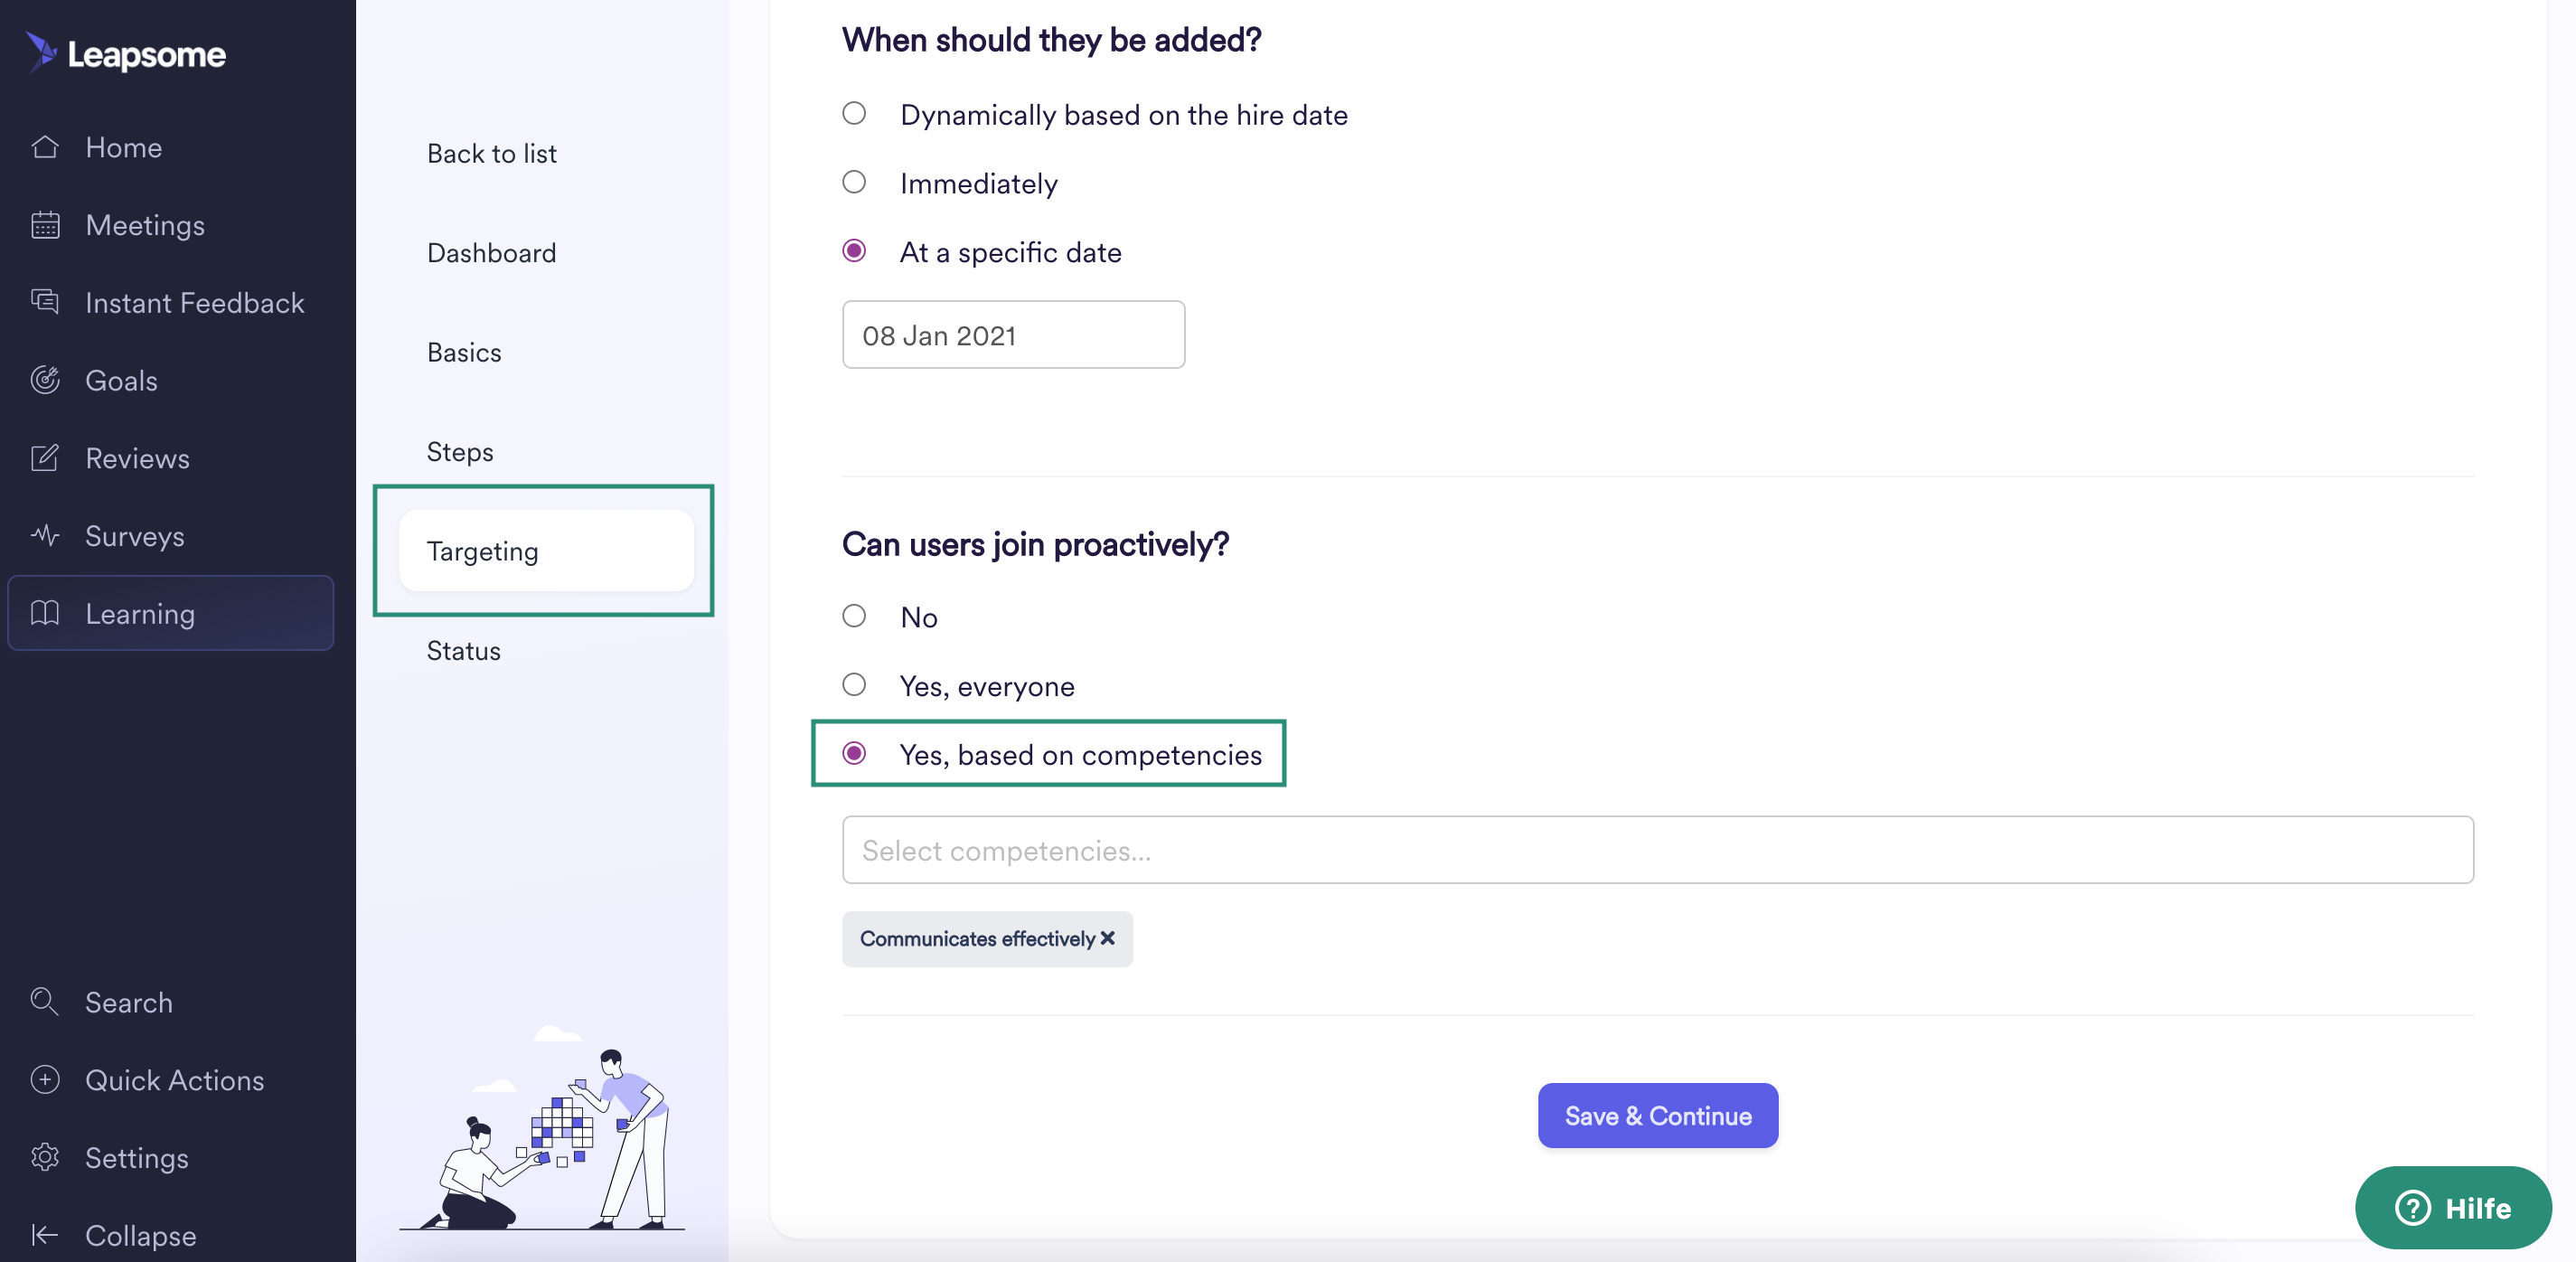Switch to the Status section
Screen dimensions: 2576x1262
pos(463,651)
